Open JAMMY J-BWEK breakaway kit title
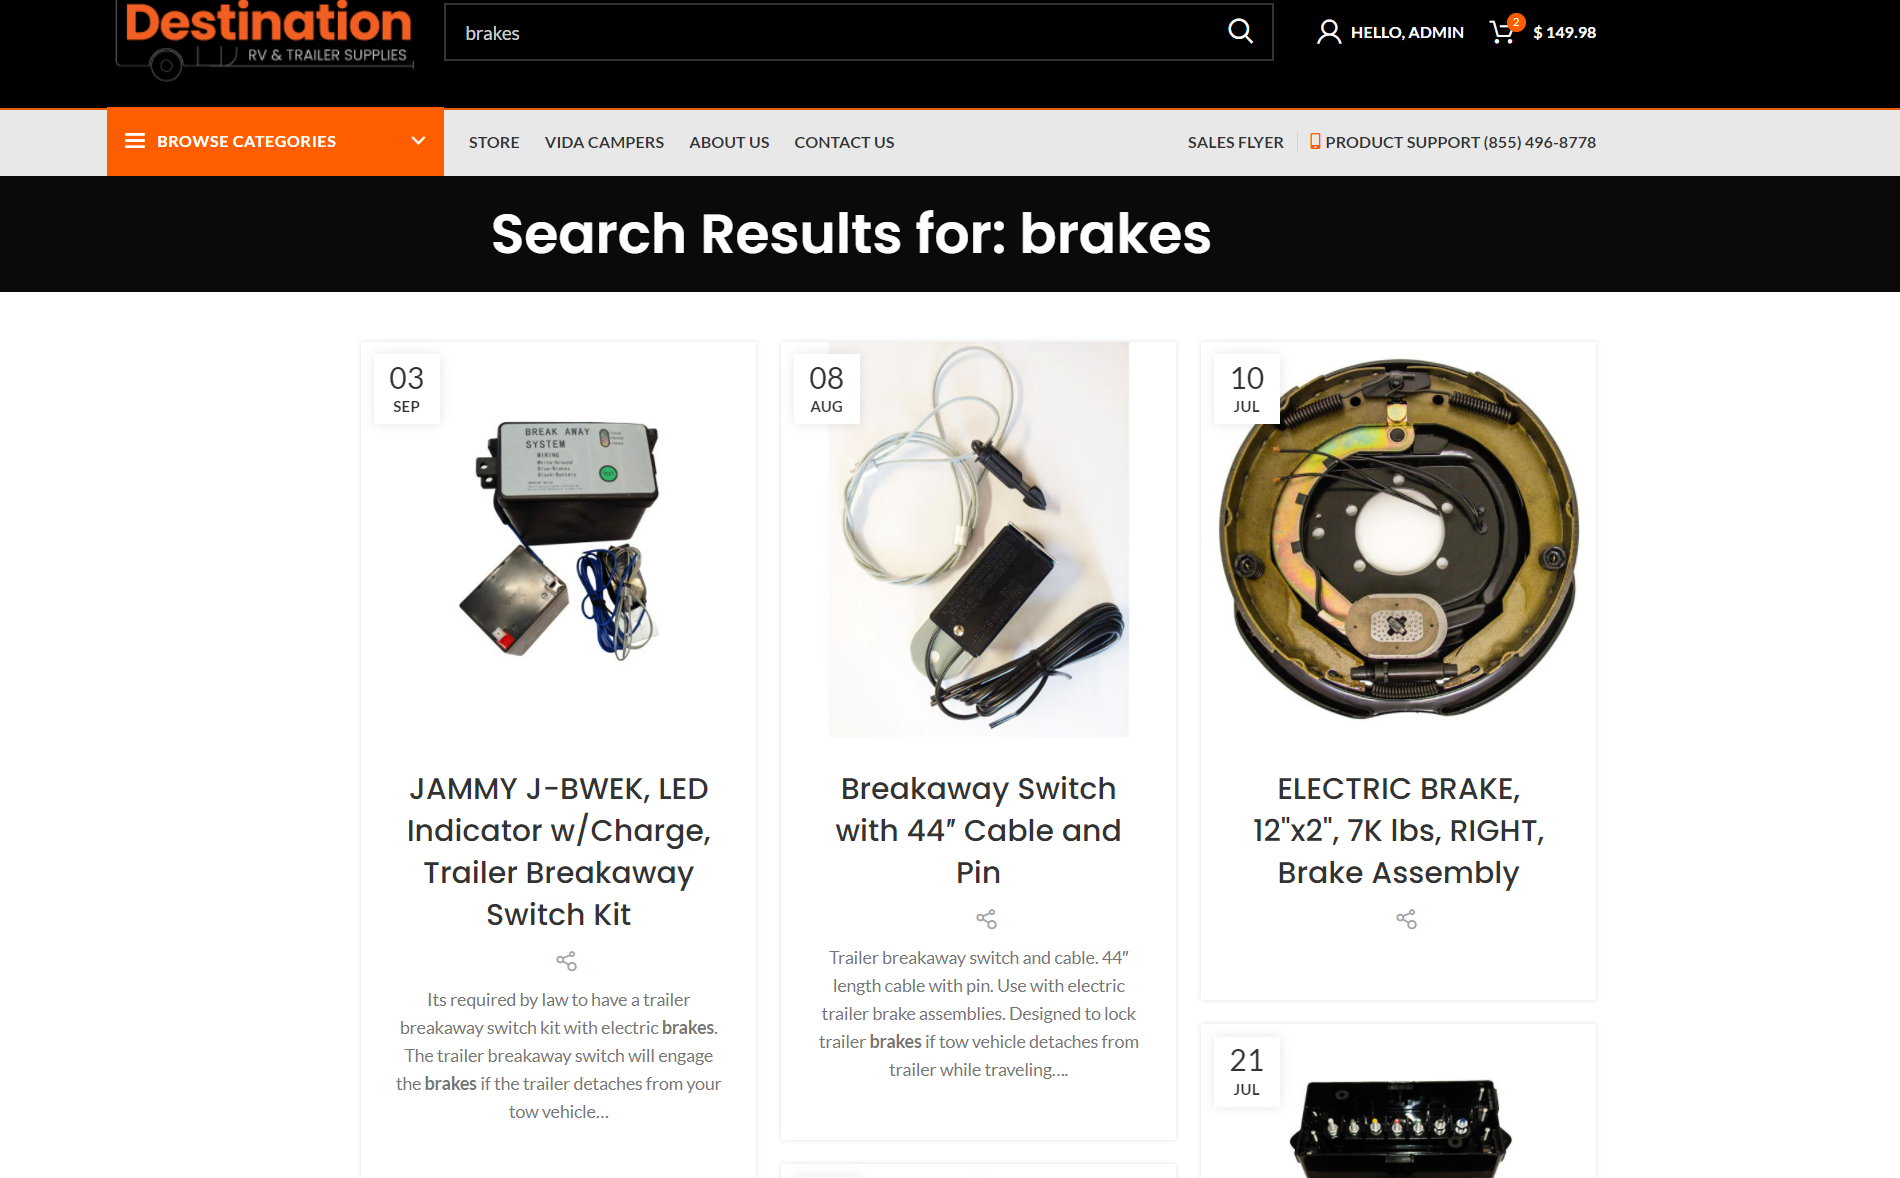1900x1178 pixels. click(559, 851)
